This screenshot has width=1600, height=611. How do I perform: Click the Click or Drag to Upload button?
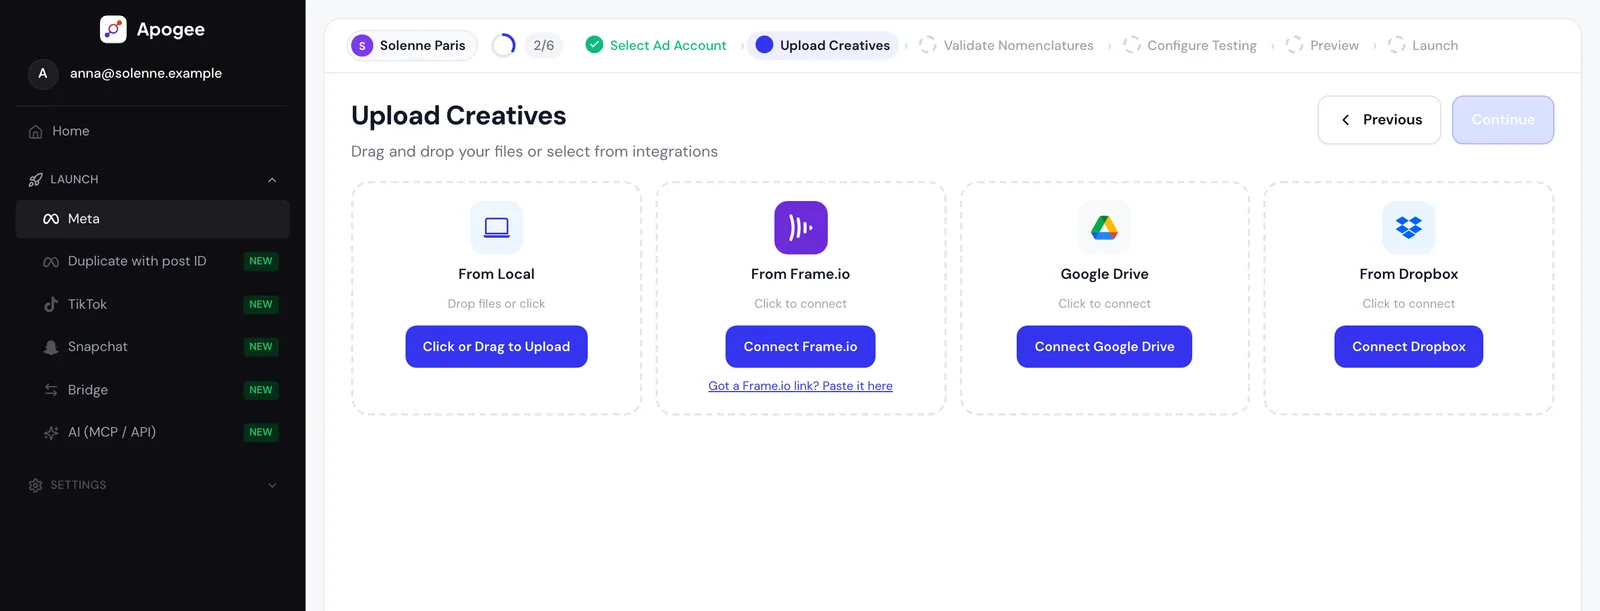pyautogui.click(x=496, y=347)
